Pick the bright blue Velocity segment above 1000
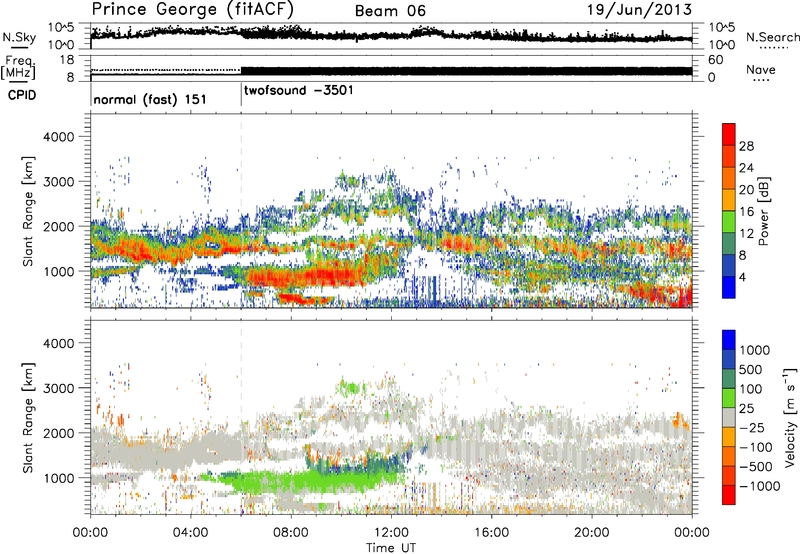Viewport: 800px width, 554px height. pyautogui.click(x=729, y=340)
